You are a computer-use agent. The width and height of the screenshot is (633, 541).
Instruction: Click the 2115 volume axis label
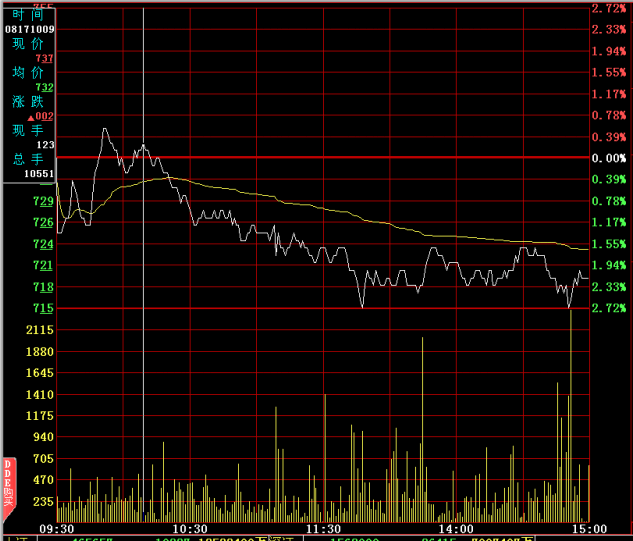click(39, 330)
